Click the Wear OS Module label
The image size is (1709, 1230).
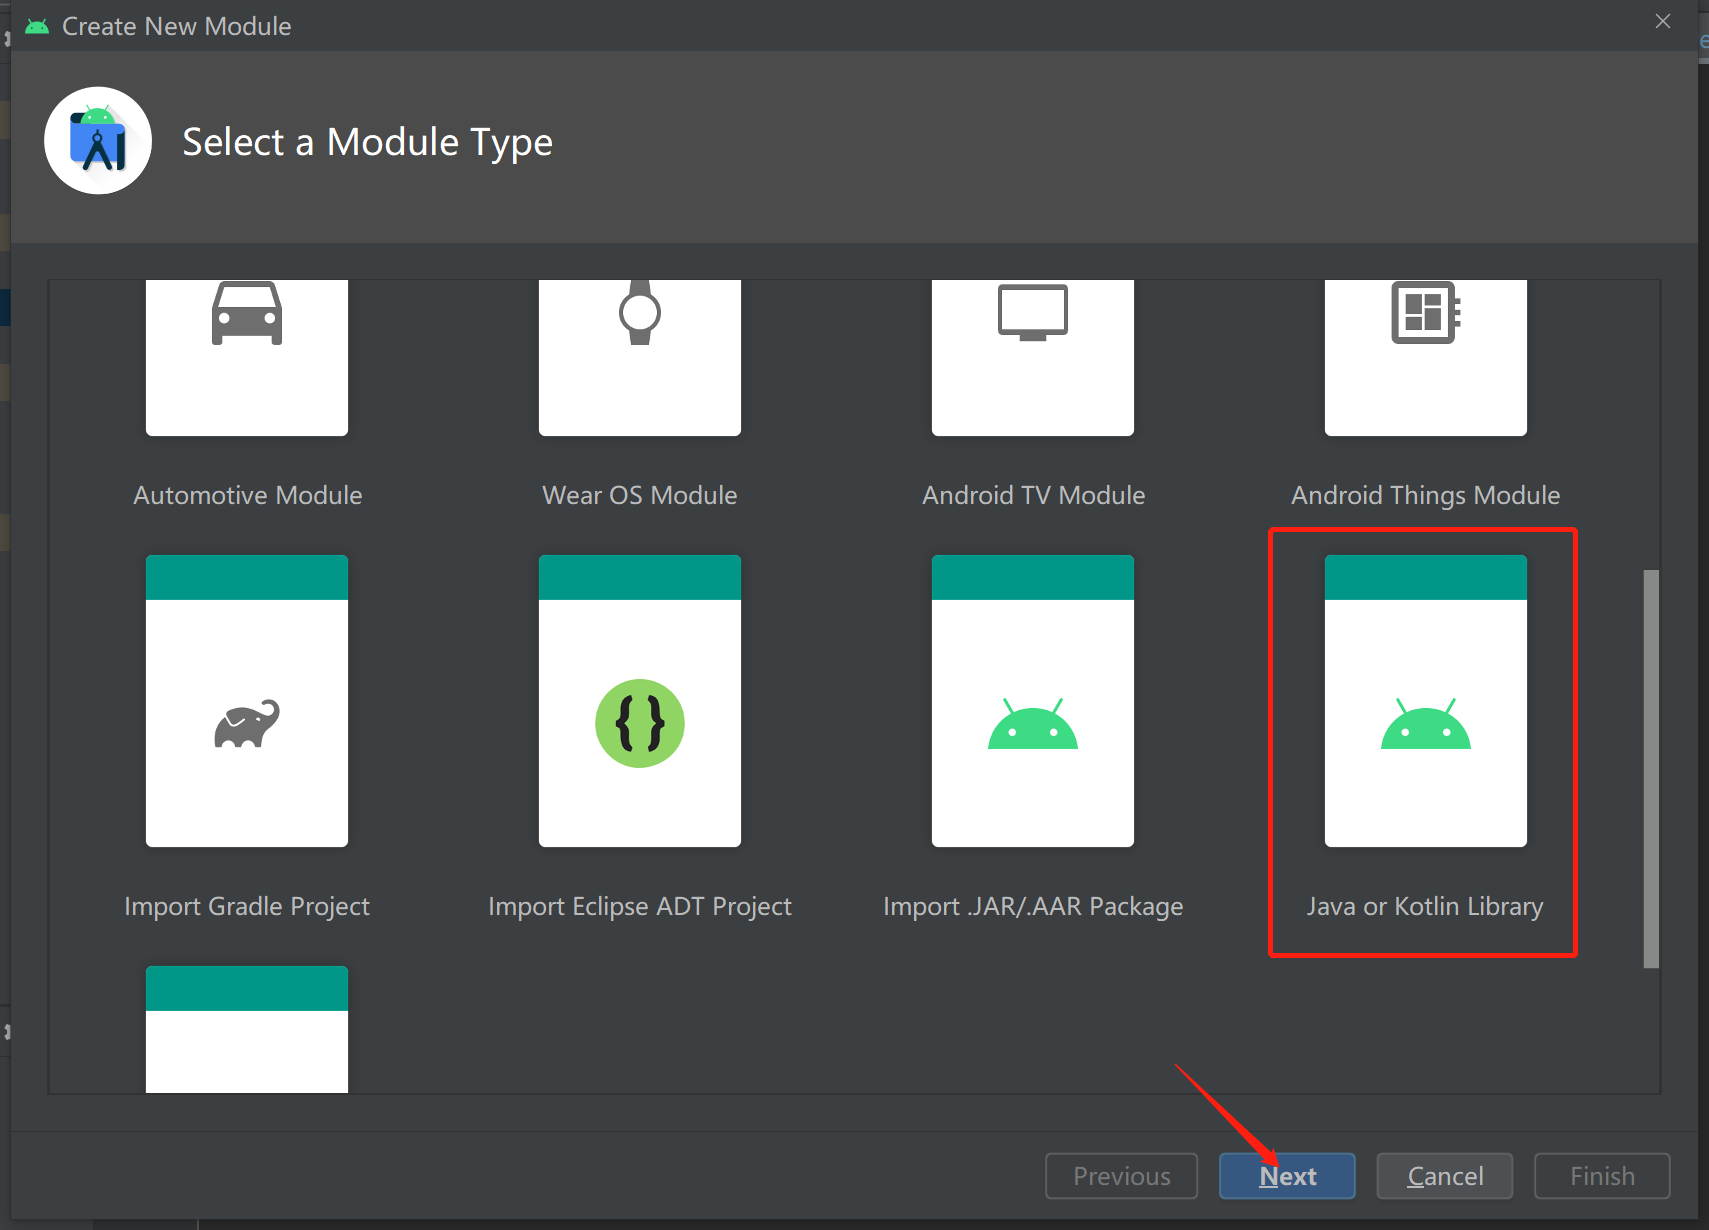640,495
